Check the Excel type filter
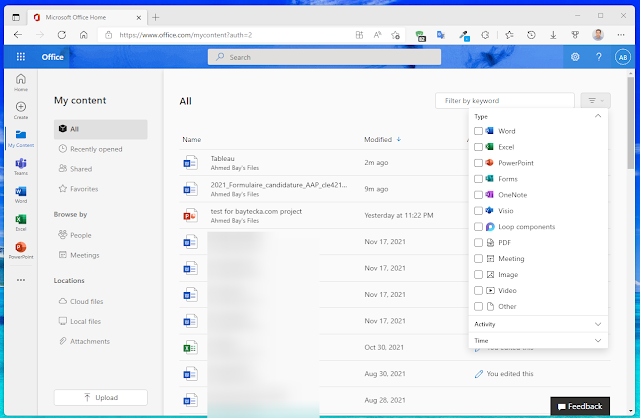 point(478,147)
